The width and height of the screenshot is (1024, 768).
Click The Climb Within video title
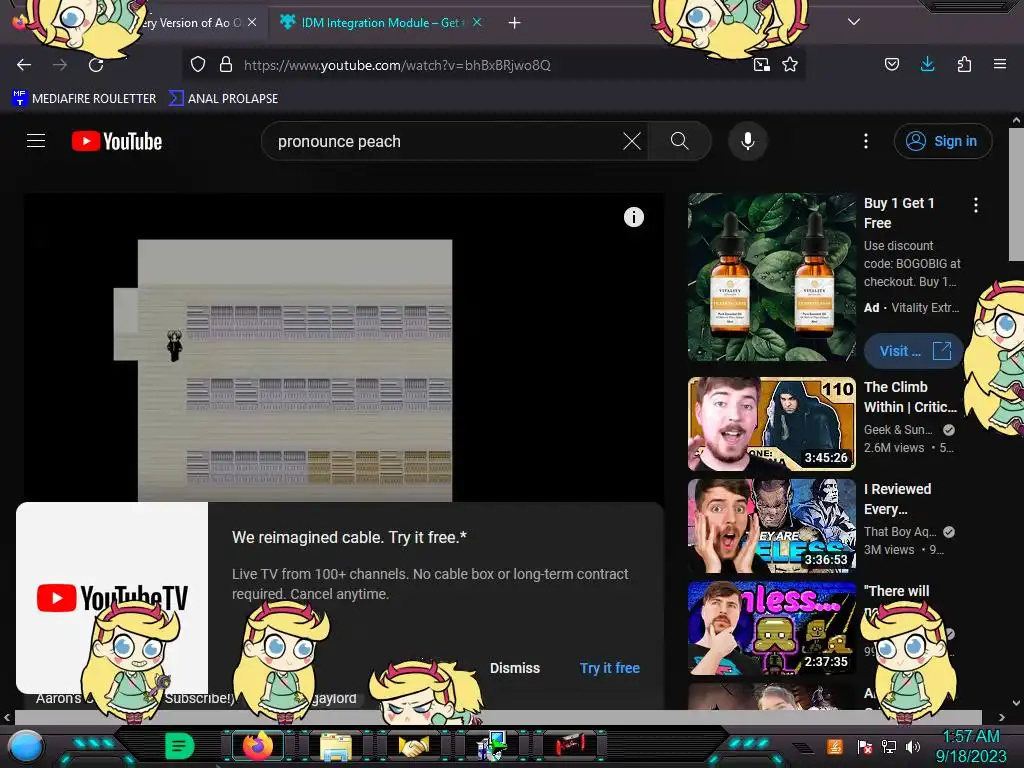point(910,397)
